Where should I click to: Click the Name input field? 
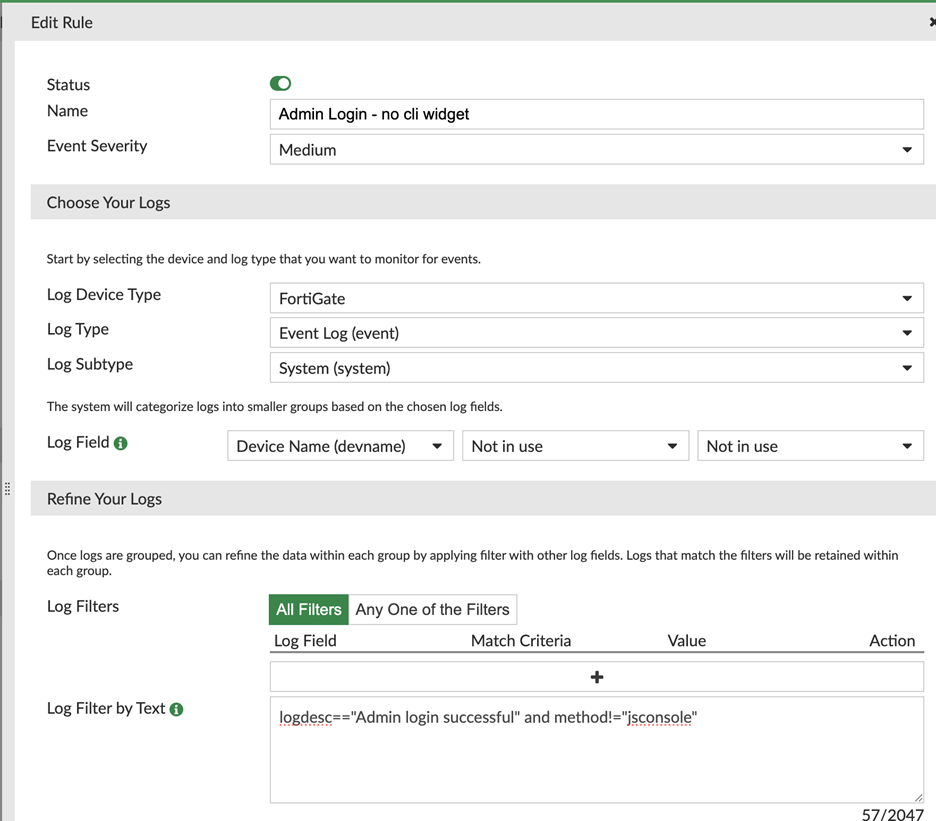(596, 114)
